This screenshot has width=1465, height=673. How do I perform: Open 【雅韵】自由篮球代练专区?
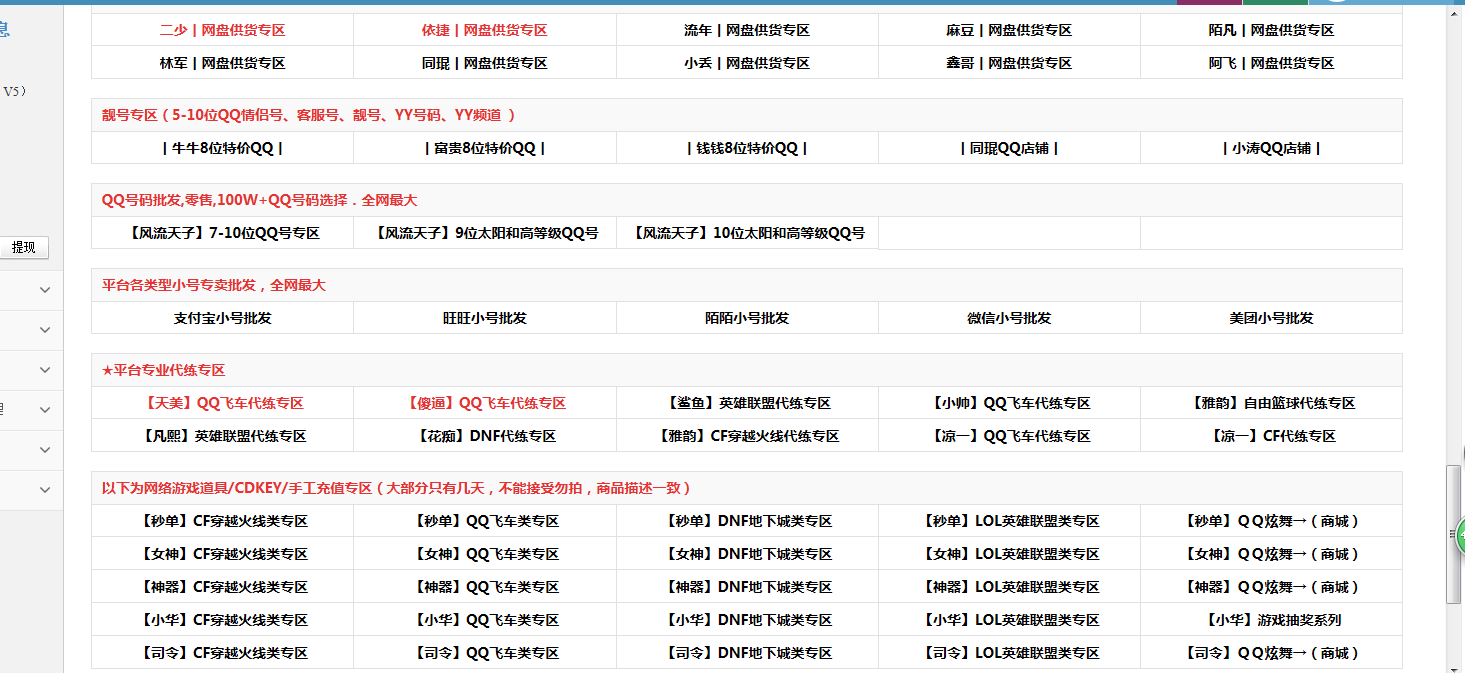pyautogui.click(x=1271, y=403)
